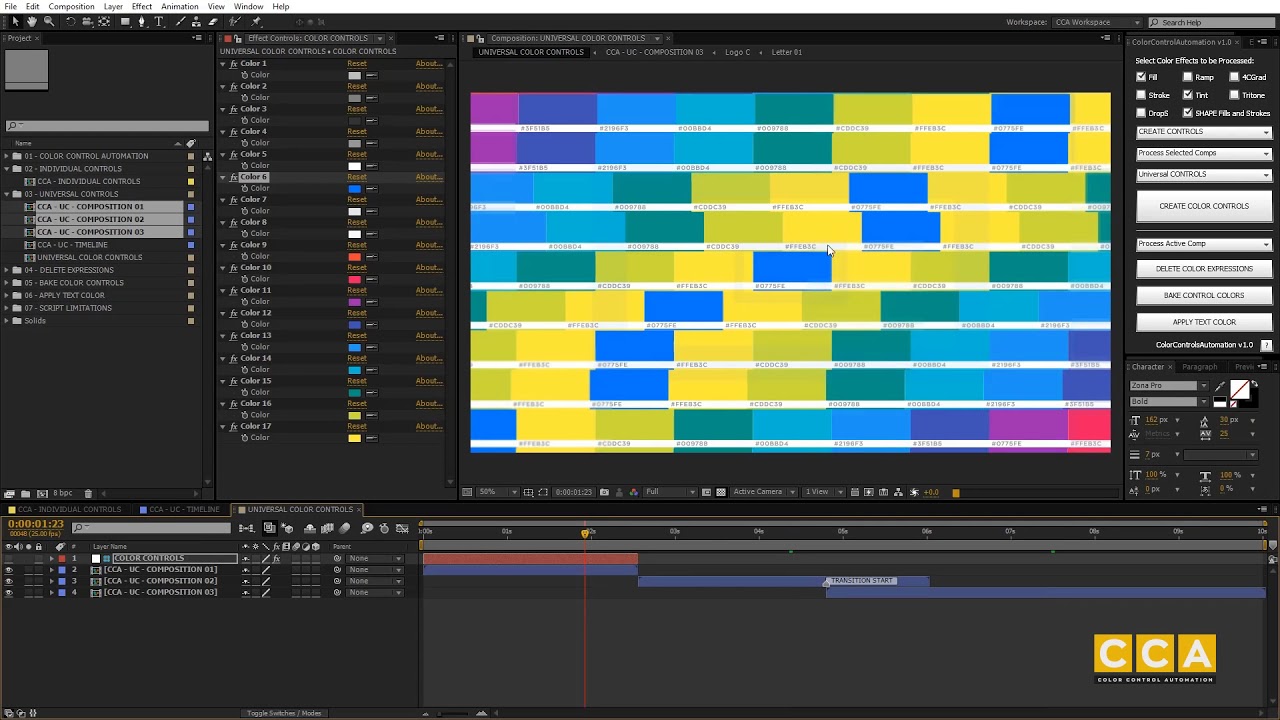Screen dimensions: 1280x720
Task: Click the CCA help question mark icon
Action: (x=1266, y=345)
